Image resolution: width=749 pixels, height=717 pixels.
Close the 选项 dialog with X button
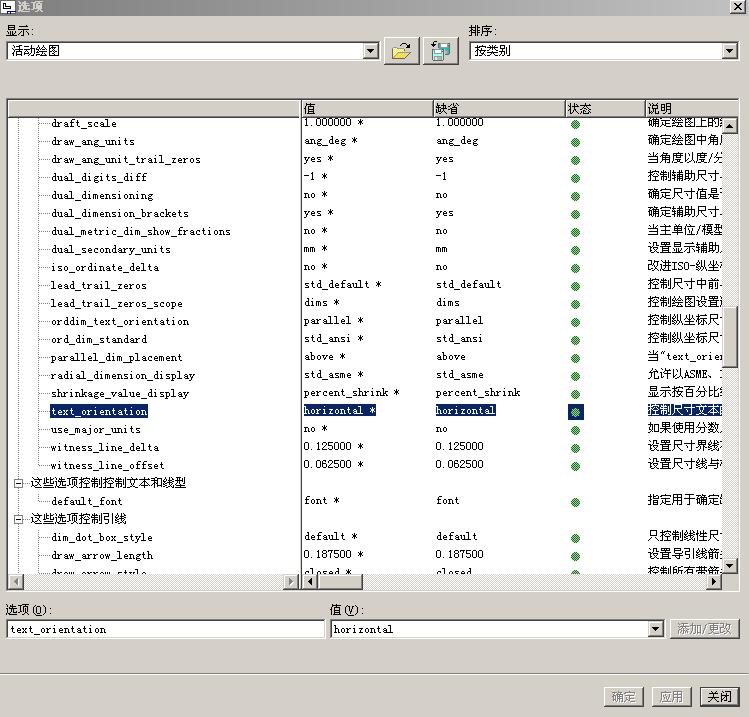738,6
